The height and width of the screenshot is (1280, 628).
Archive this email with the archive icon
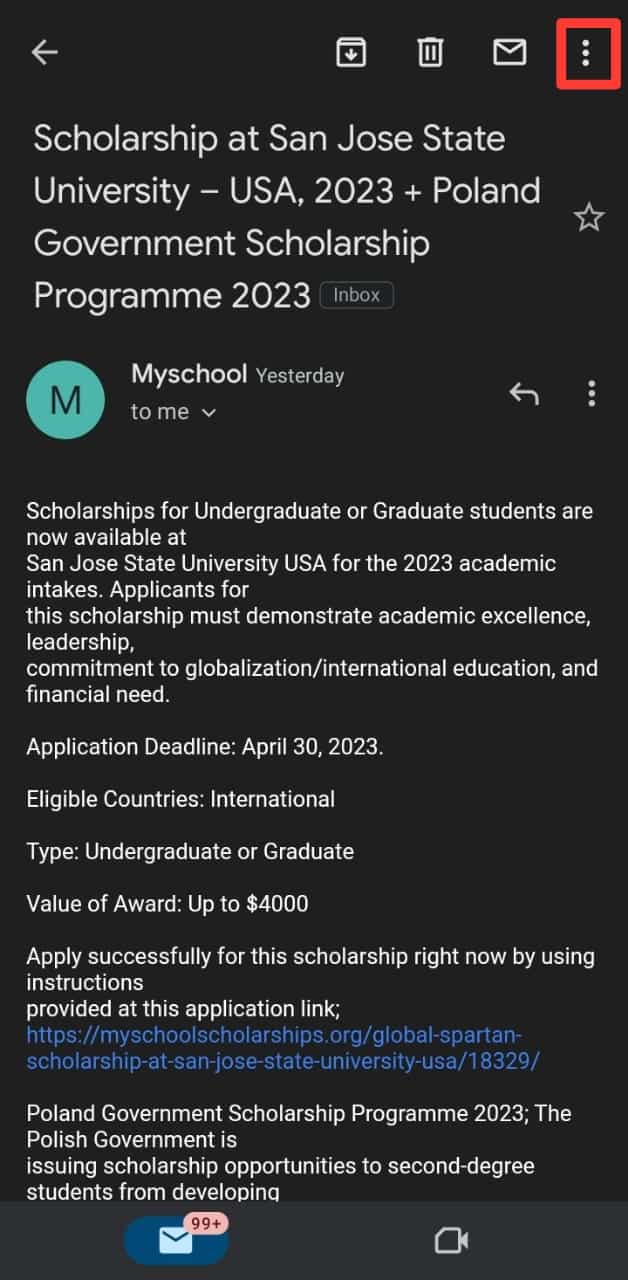[x=350, y=52]
